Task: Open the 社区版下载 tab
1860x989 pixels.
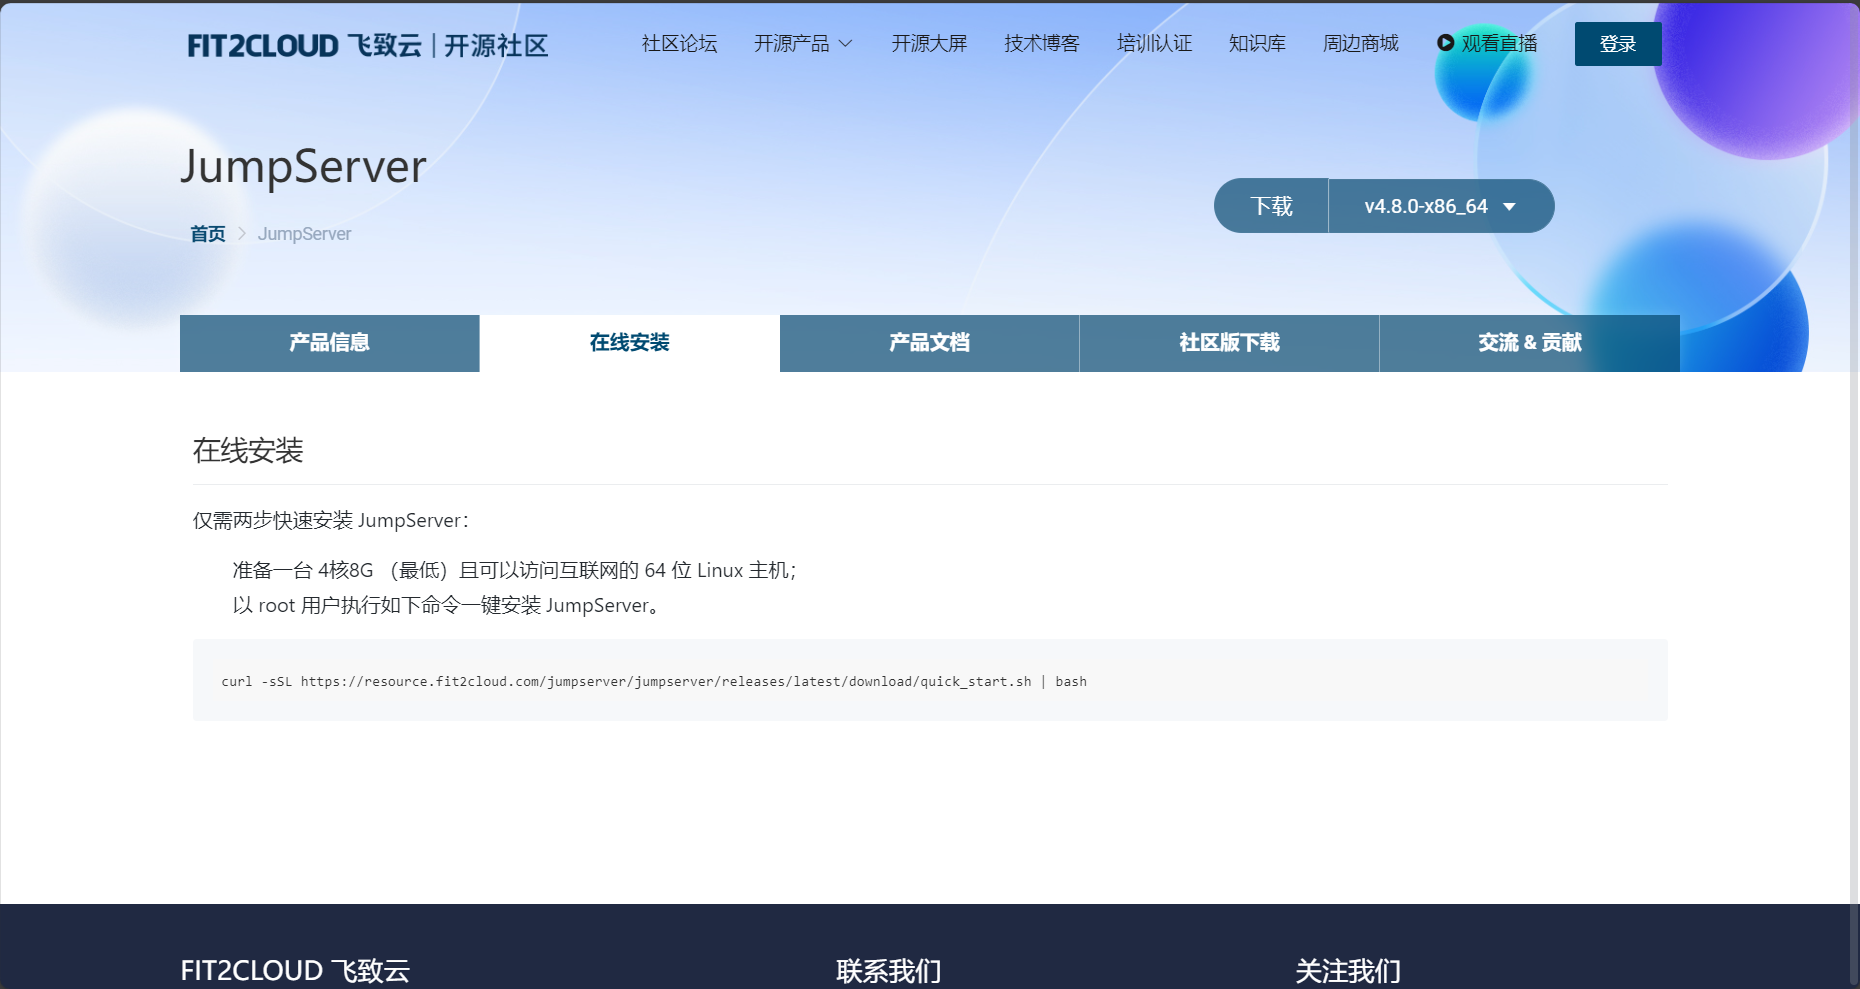Action: click(1228, 343)
